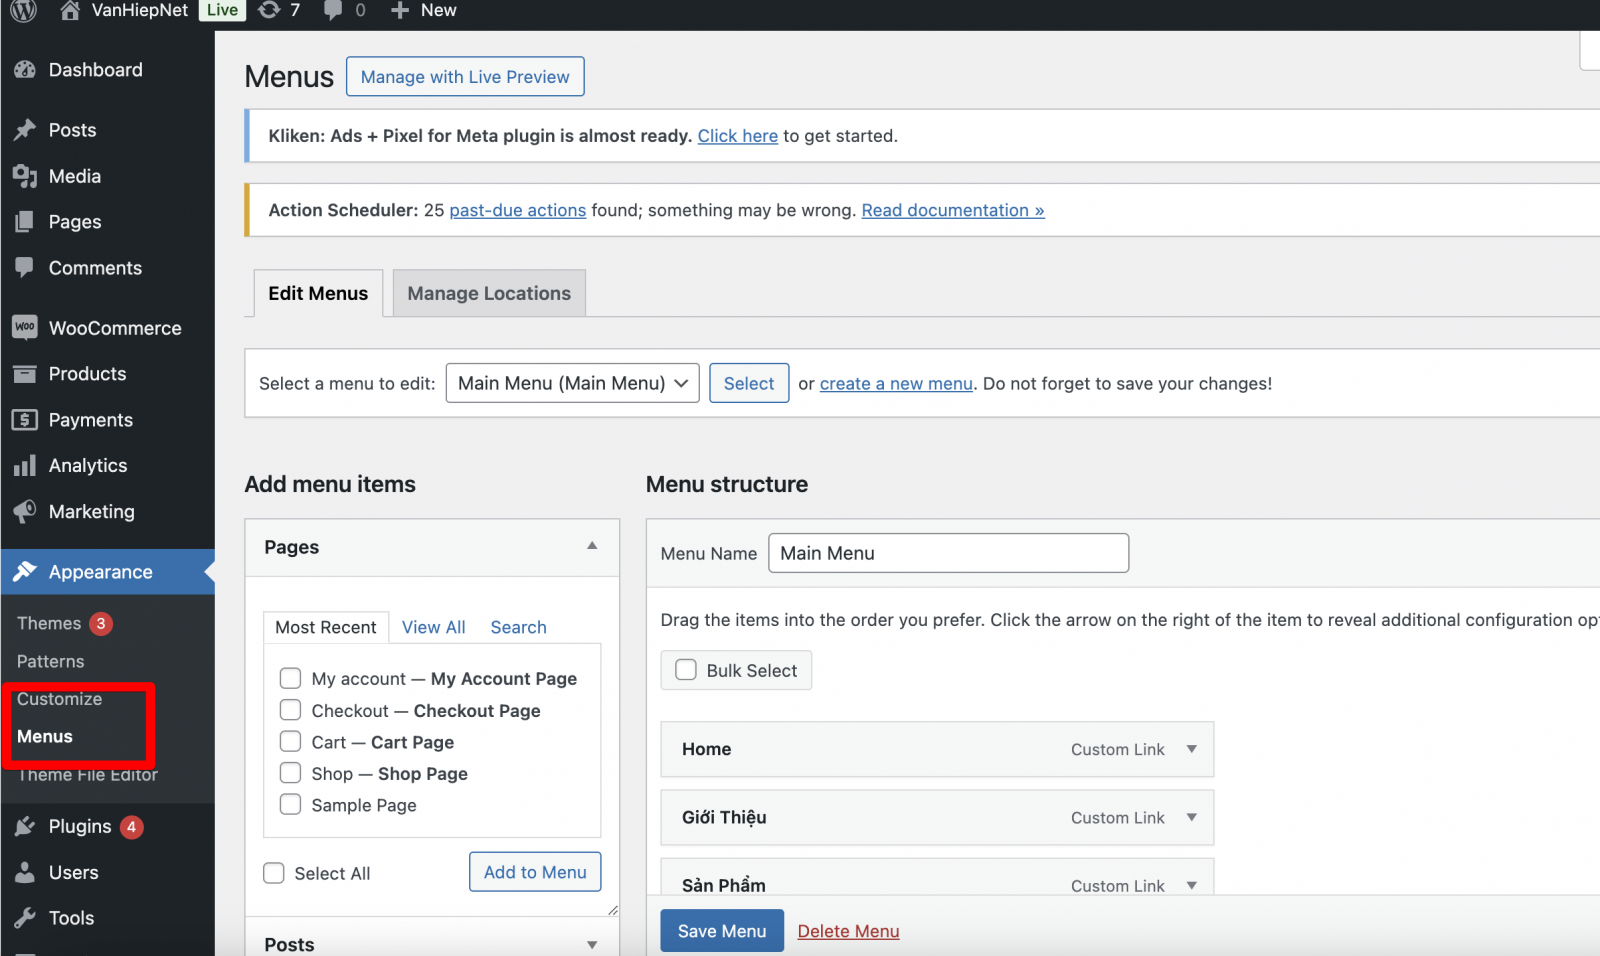
Task: Open the comments bubble icon in the top bar
Action: (x=333, y=10)
